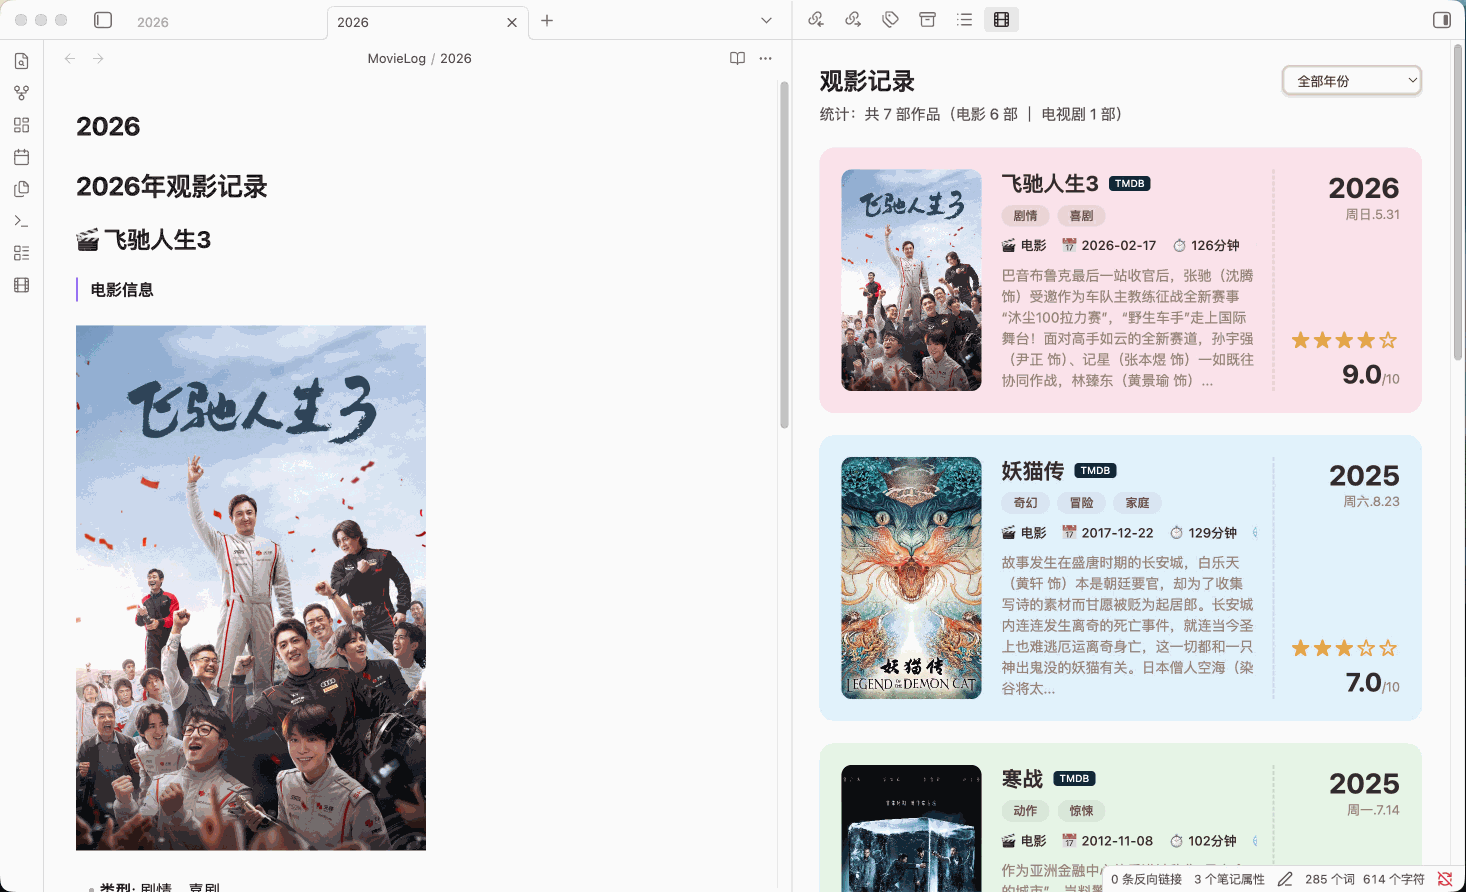The height and width of the screenshot is (892, 1466).
Task: Click the 285 个词 word count
Action: (x=1329, y=880)
